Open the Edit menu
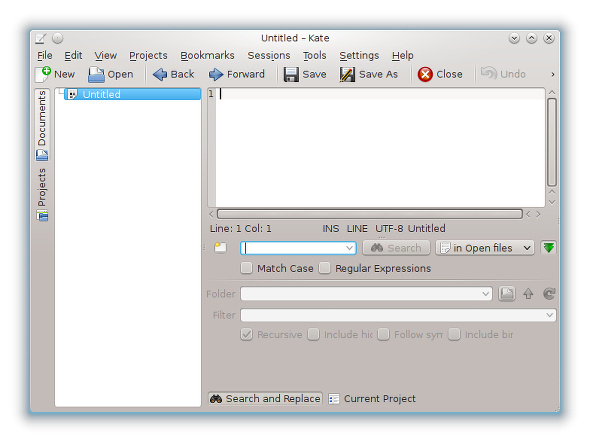 (73, 55)
